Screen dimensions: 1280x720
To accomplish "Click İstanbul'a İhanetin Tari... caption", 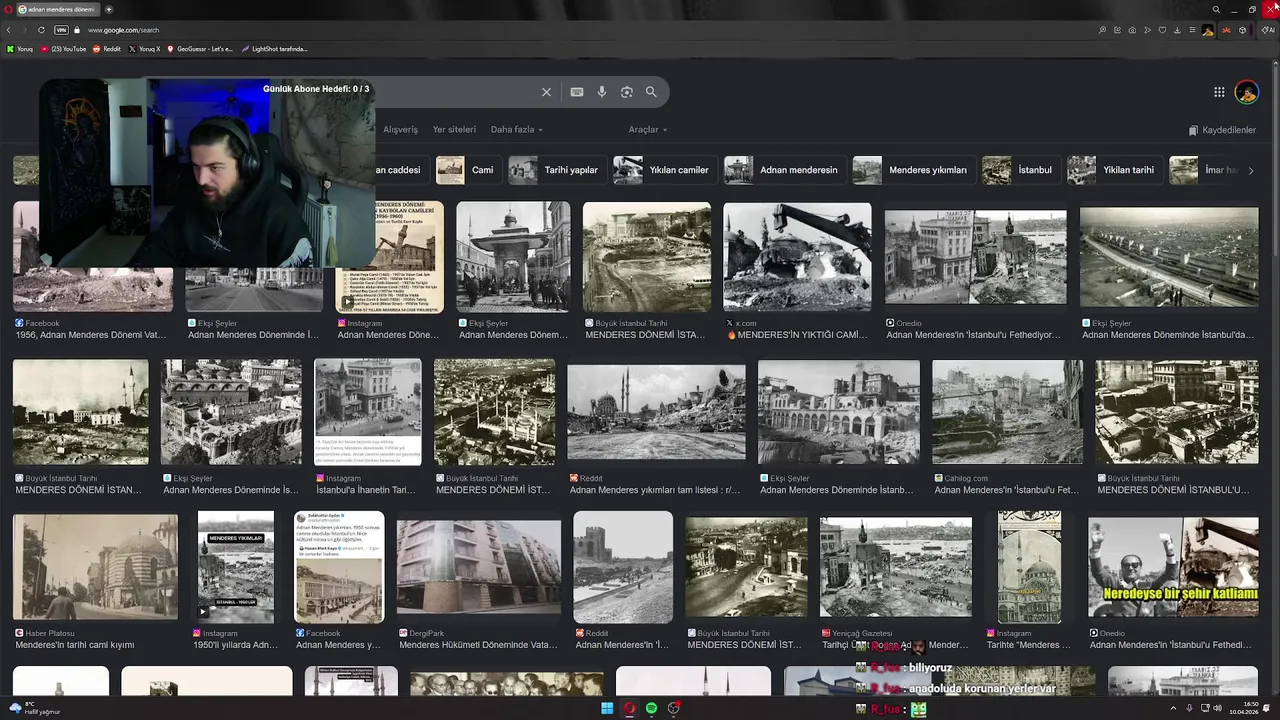I will coord(366,490).
